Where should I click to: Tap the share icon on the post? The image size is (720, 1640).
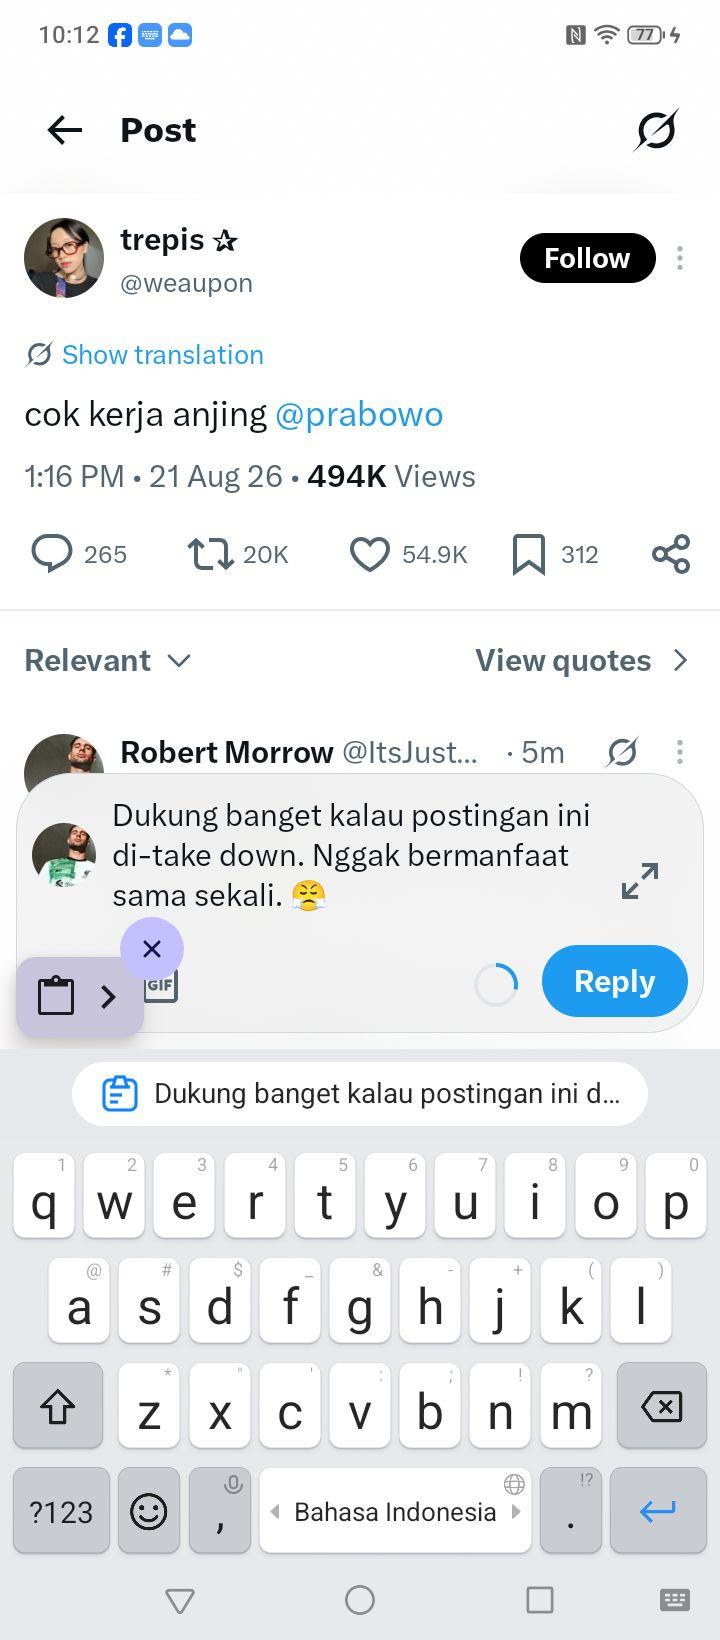pos(671,554)
